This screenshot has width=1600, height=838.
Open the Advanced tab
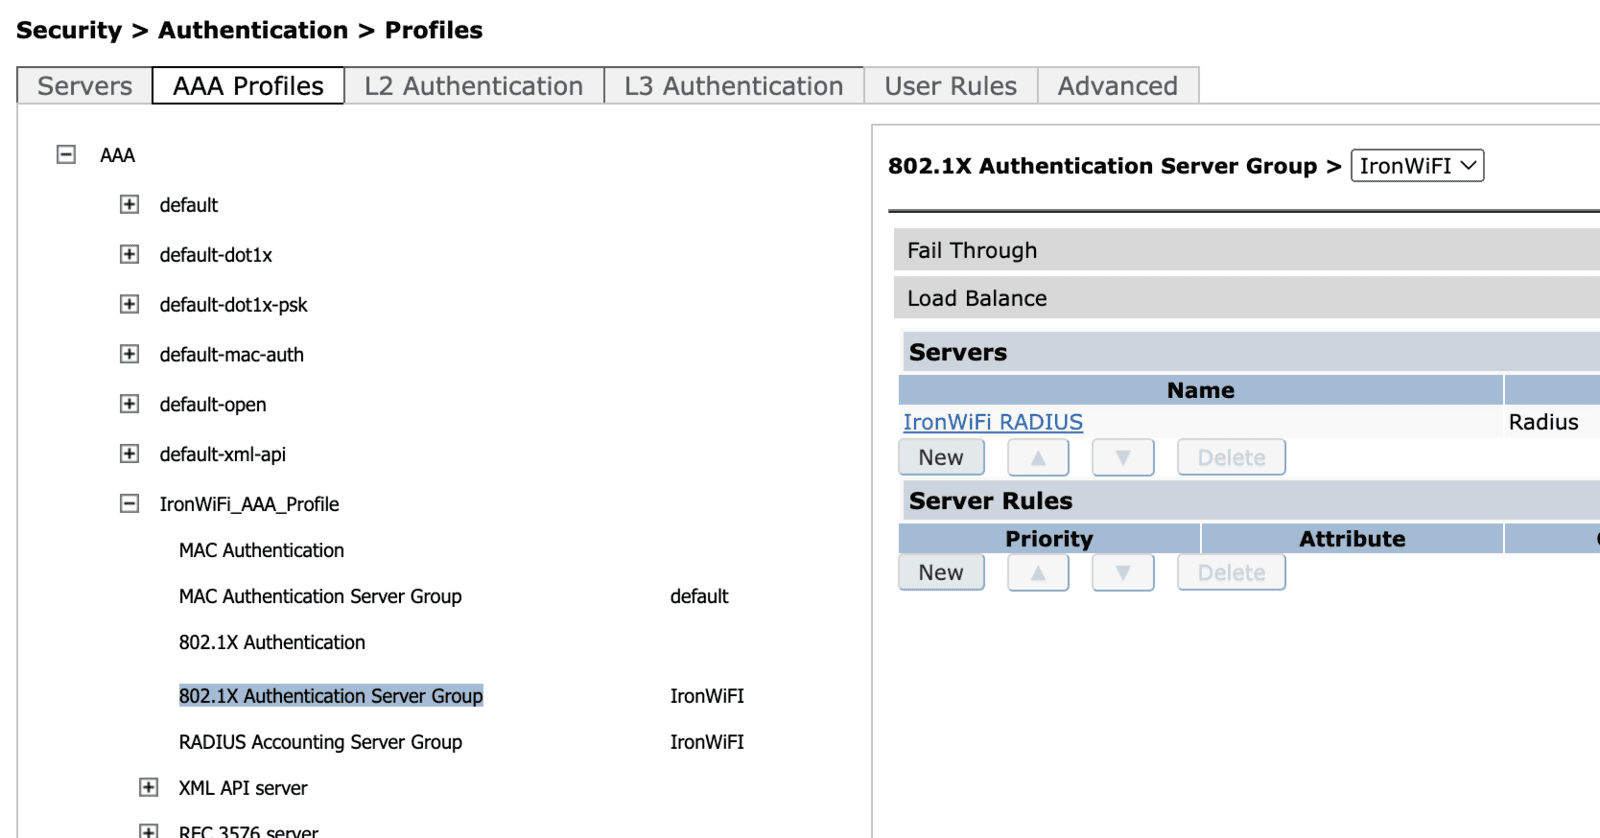coord(1117,86)
